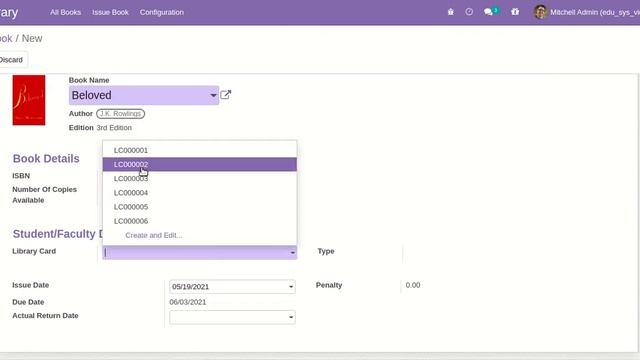Click the 3rd Edition text
Screen dimensions: 640x360
[114, 128]
